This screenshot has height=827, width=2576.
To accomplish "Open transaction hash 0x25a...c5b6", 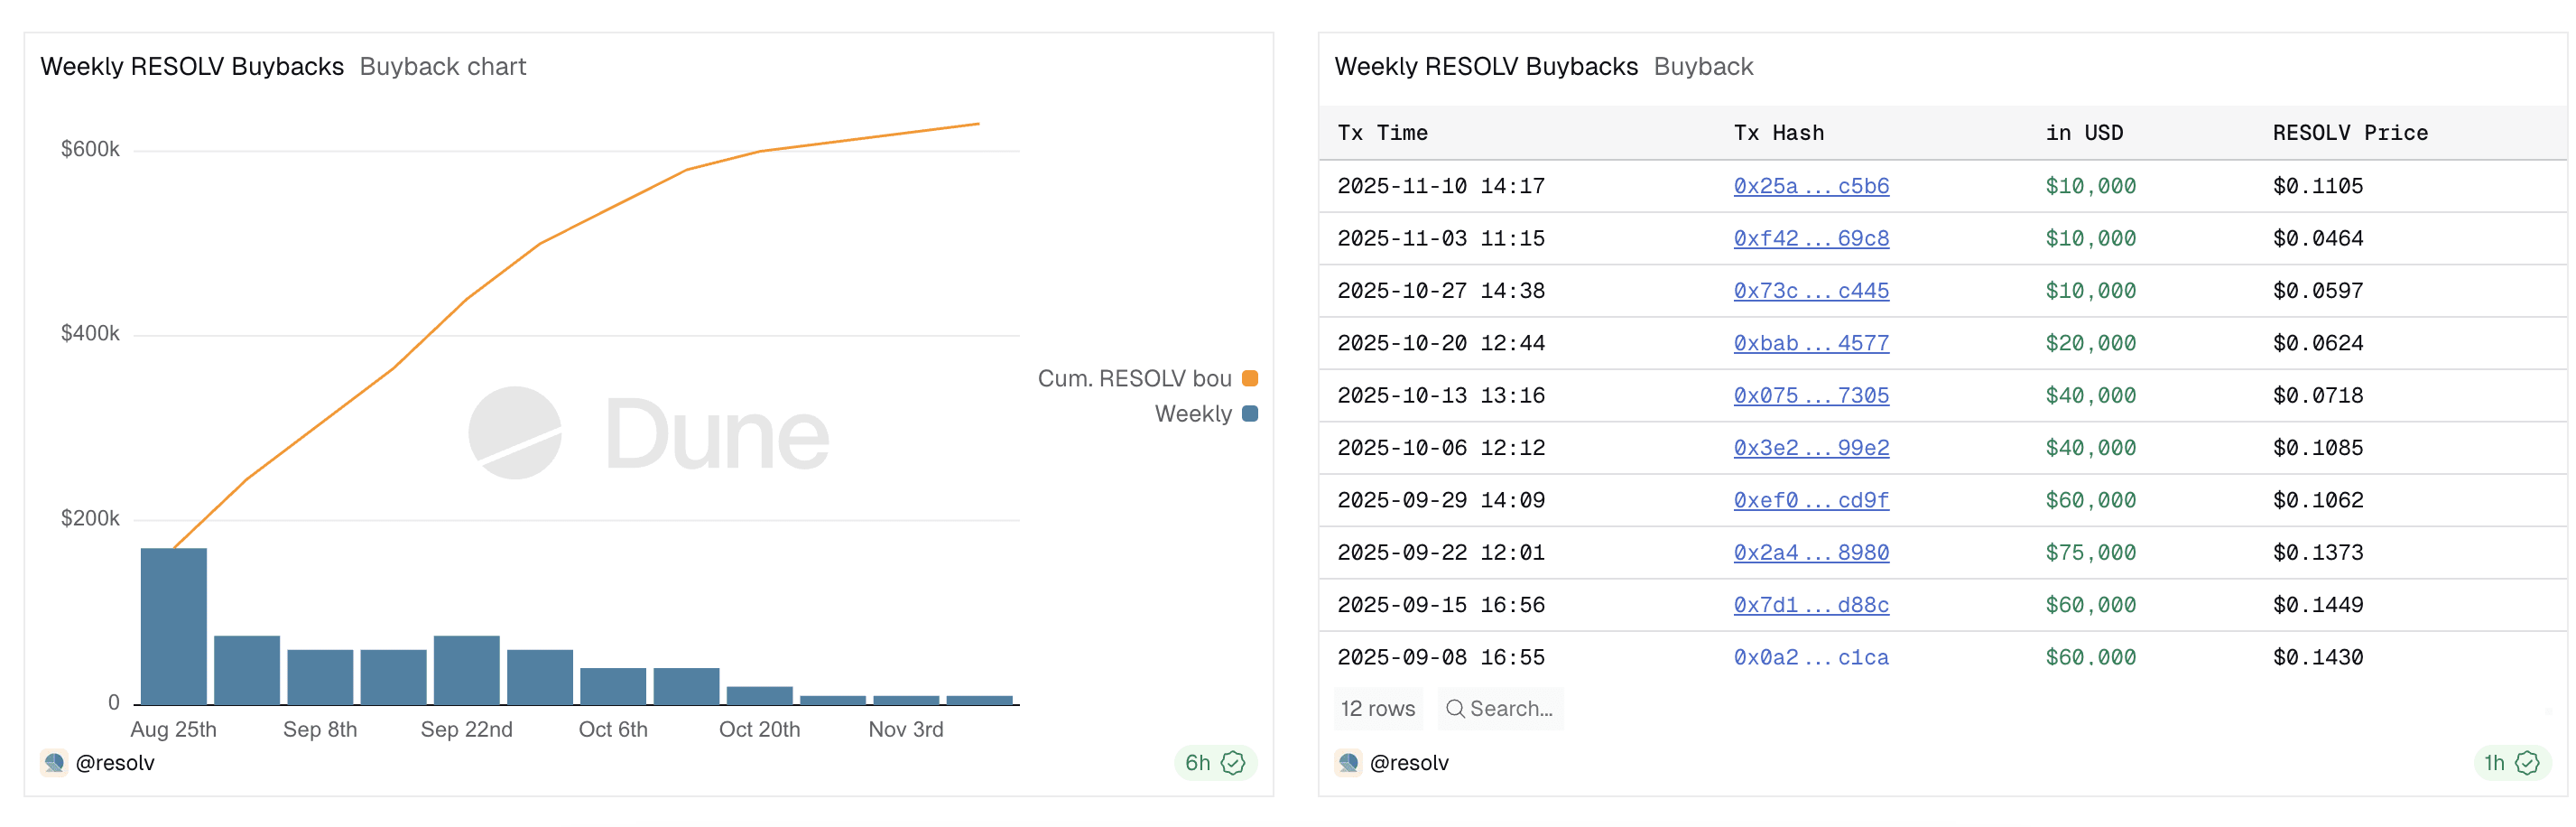I will 1810,186.
